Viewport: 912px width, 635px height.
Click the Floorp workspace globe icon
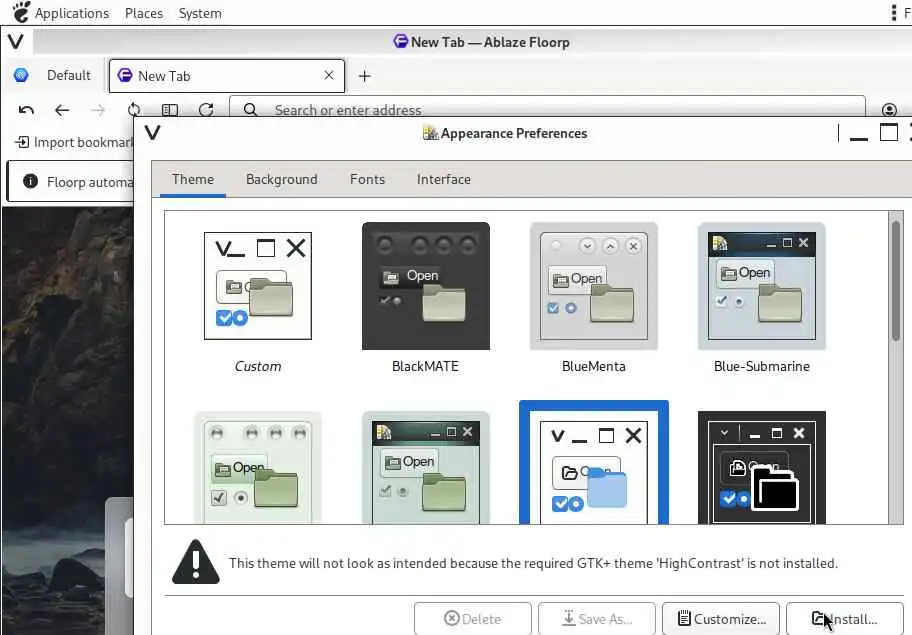21,75
